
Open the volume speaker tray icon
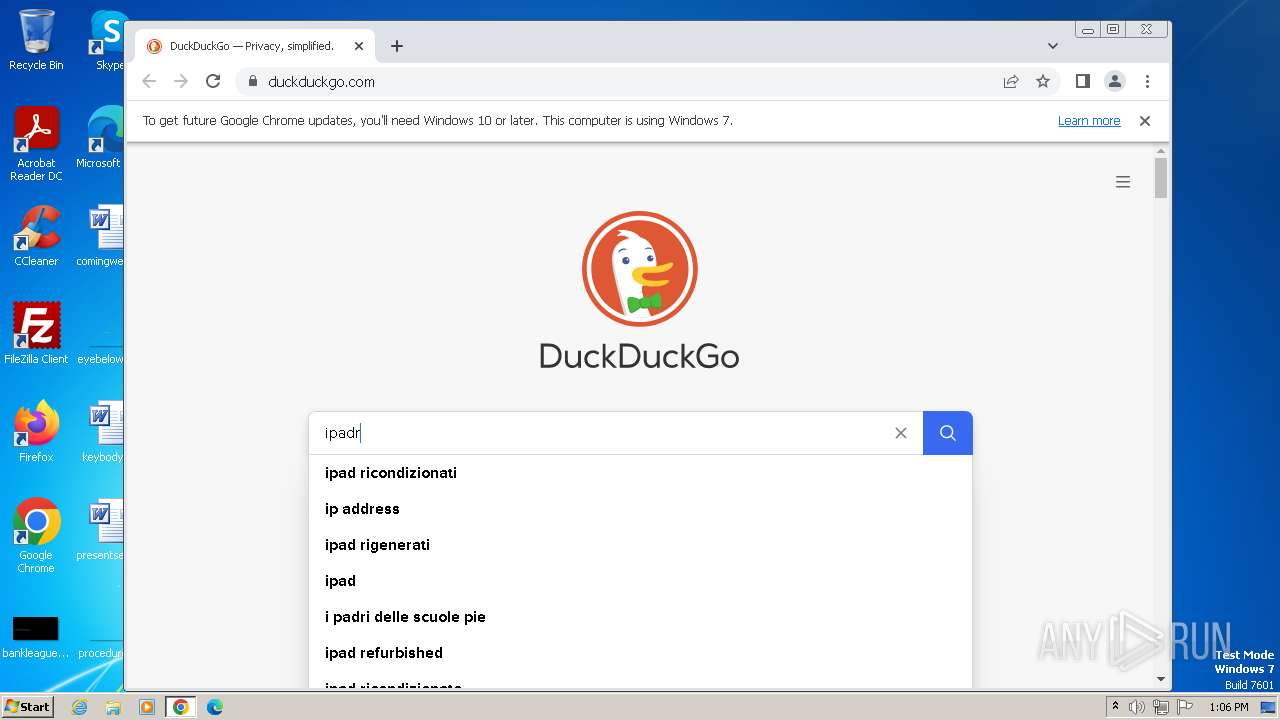[1137, 707]
